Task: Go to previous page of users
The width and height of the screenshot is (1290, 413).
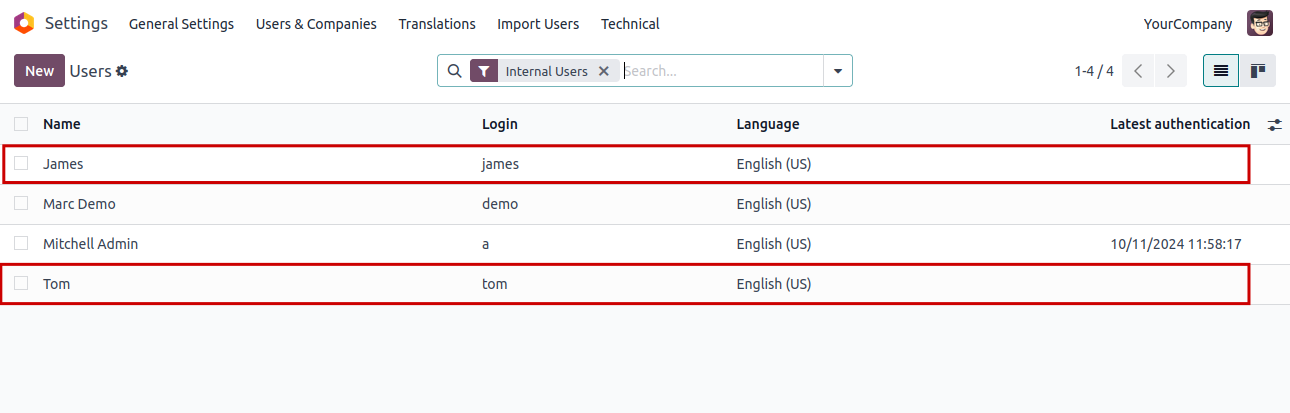Action: [1138, 71]
